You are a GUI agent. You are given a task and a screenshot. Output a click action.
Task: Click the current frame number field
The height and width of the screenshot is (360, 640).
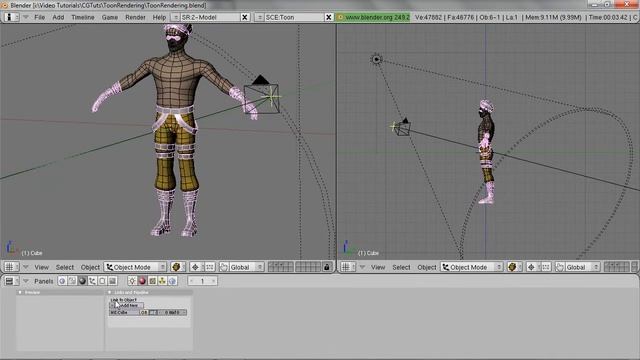[x=202, y=281]
